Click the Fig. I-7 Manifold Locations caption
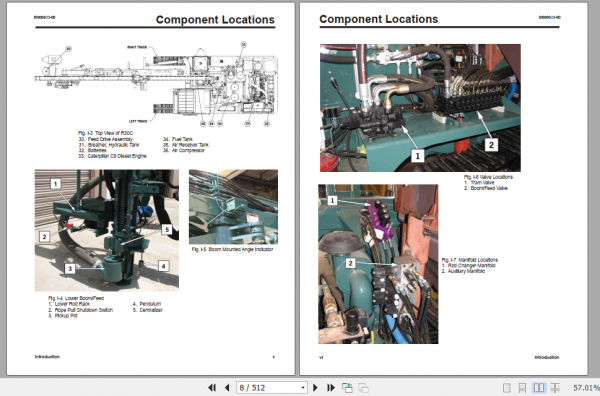 click(x=470, y=260)
